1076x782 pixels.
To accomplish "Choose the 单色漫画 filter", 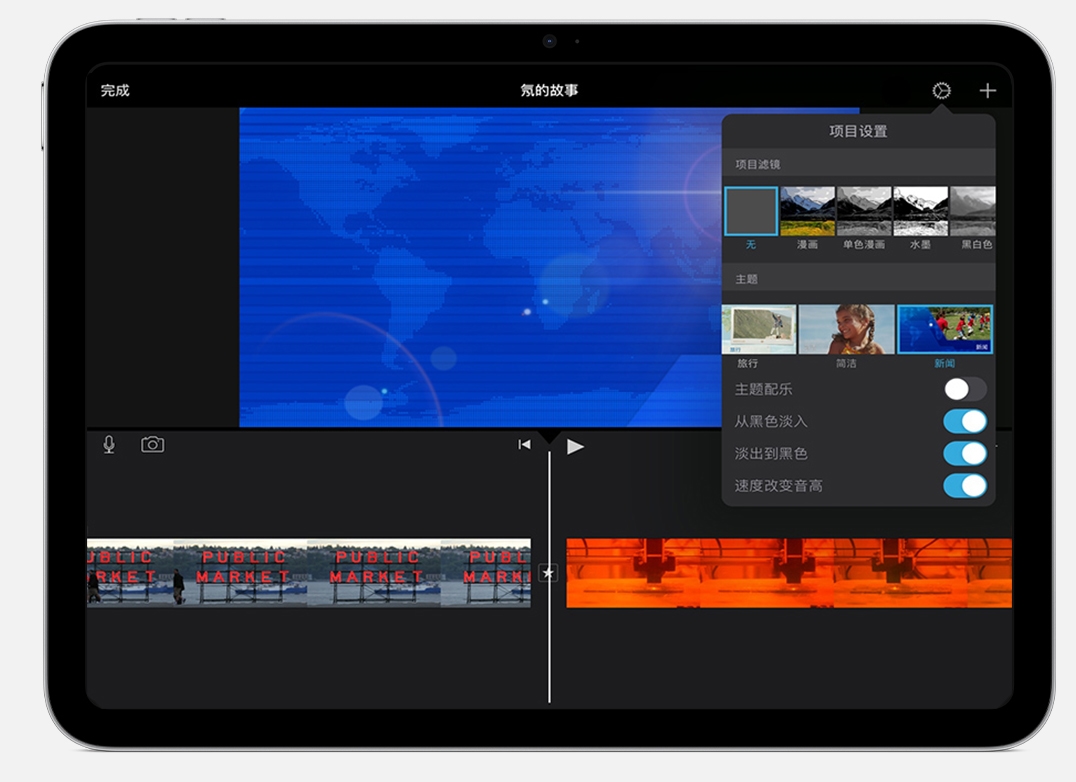I will pyautogui.click(x=864, y=211).
